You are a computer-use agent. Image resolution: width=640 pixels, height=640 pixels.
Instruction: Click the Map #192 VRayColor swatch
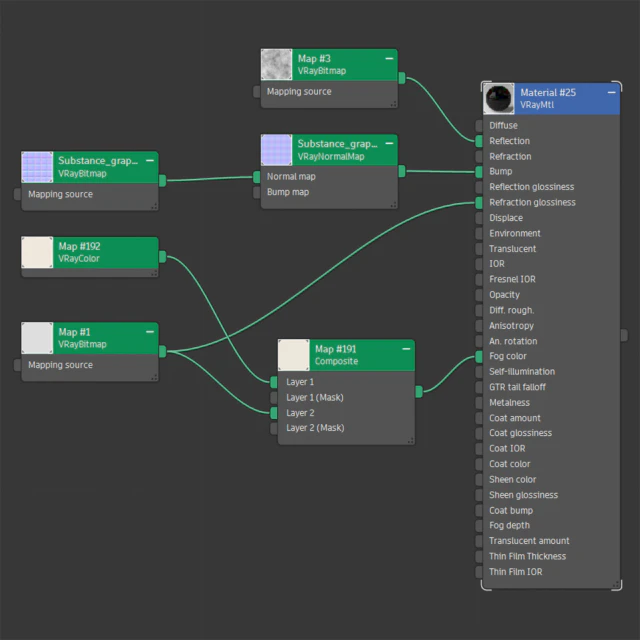coord(37,252)
